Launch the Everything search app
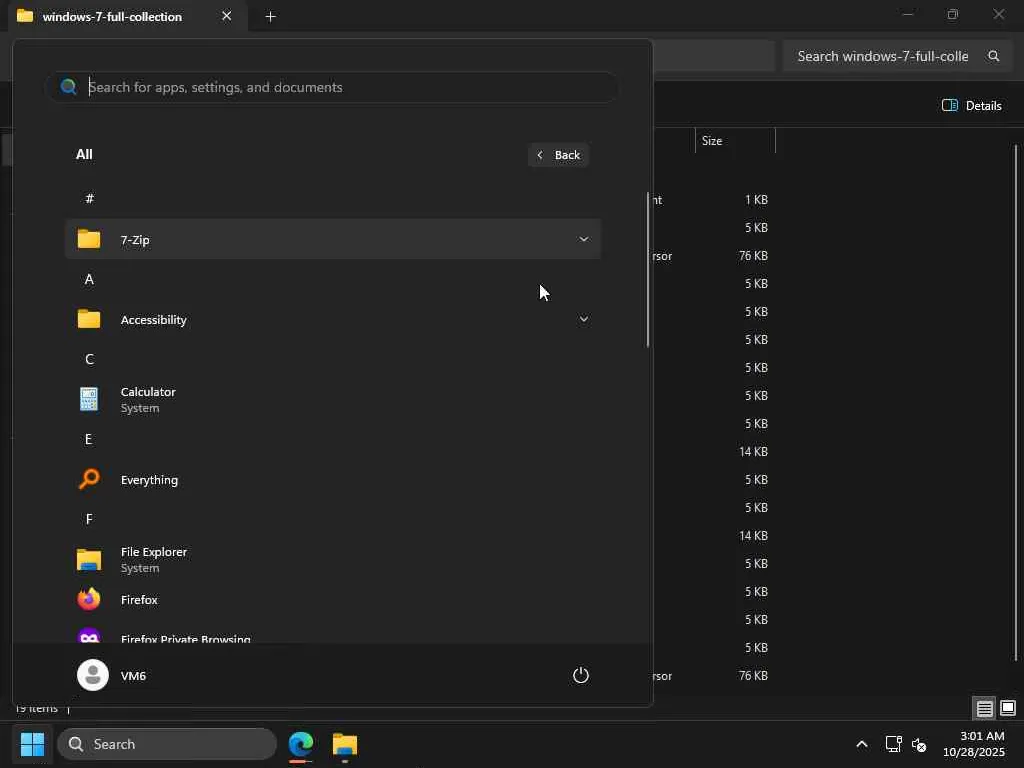The width and height of the screenshot is (1024, 768). pos(332,479)
